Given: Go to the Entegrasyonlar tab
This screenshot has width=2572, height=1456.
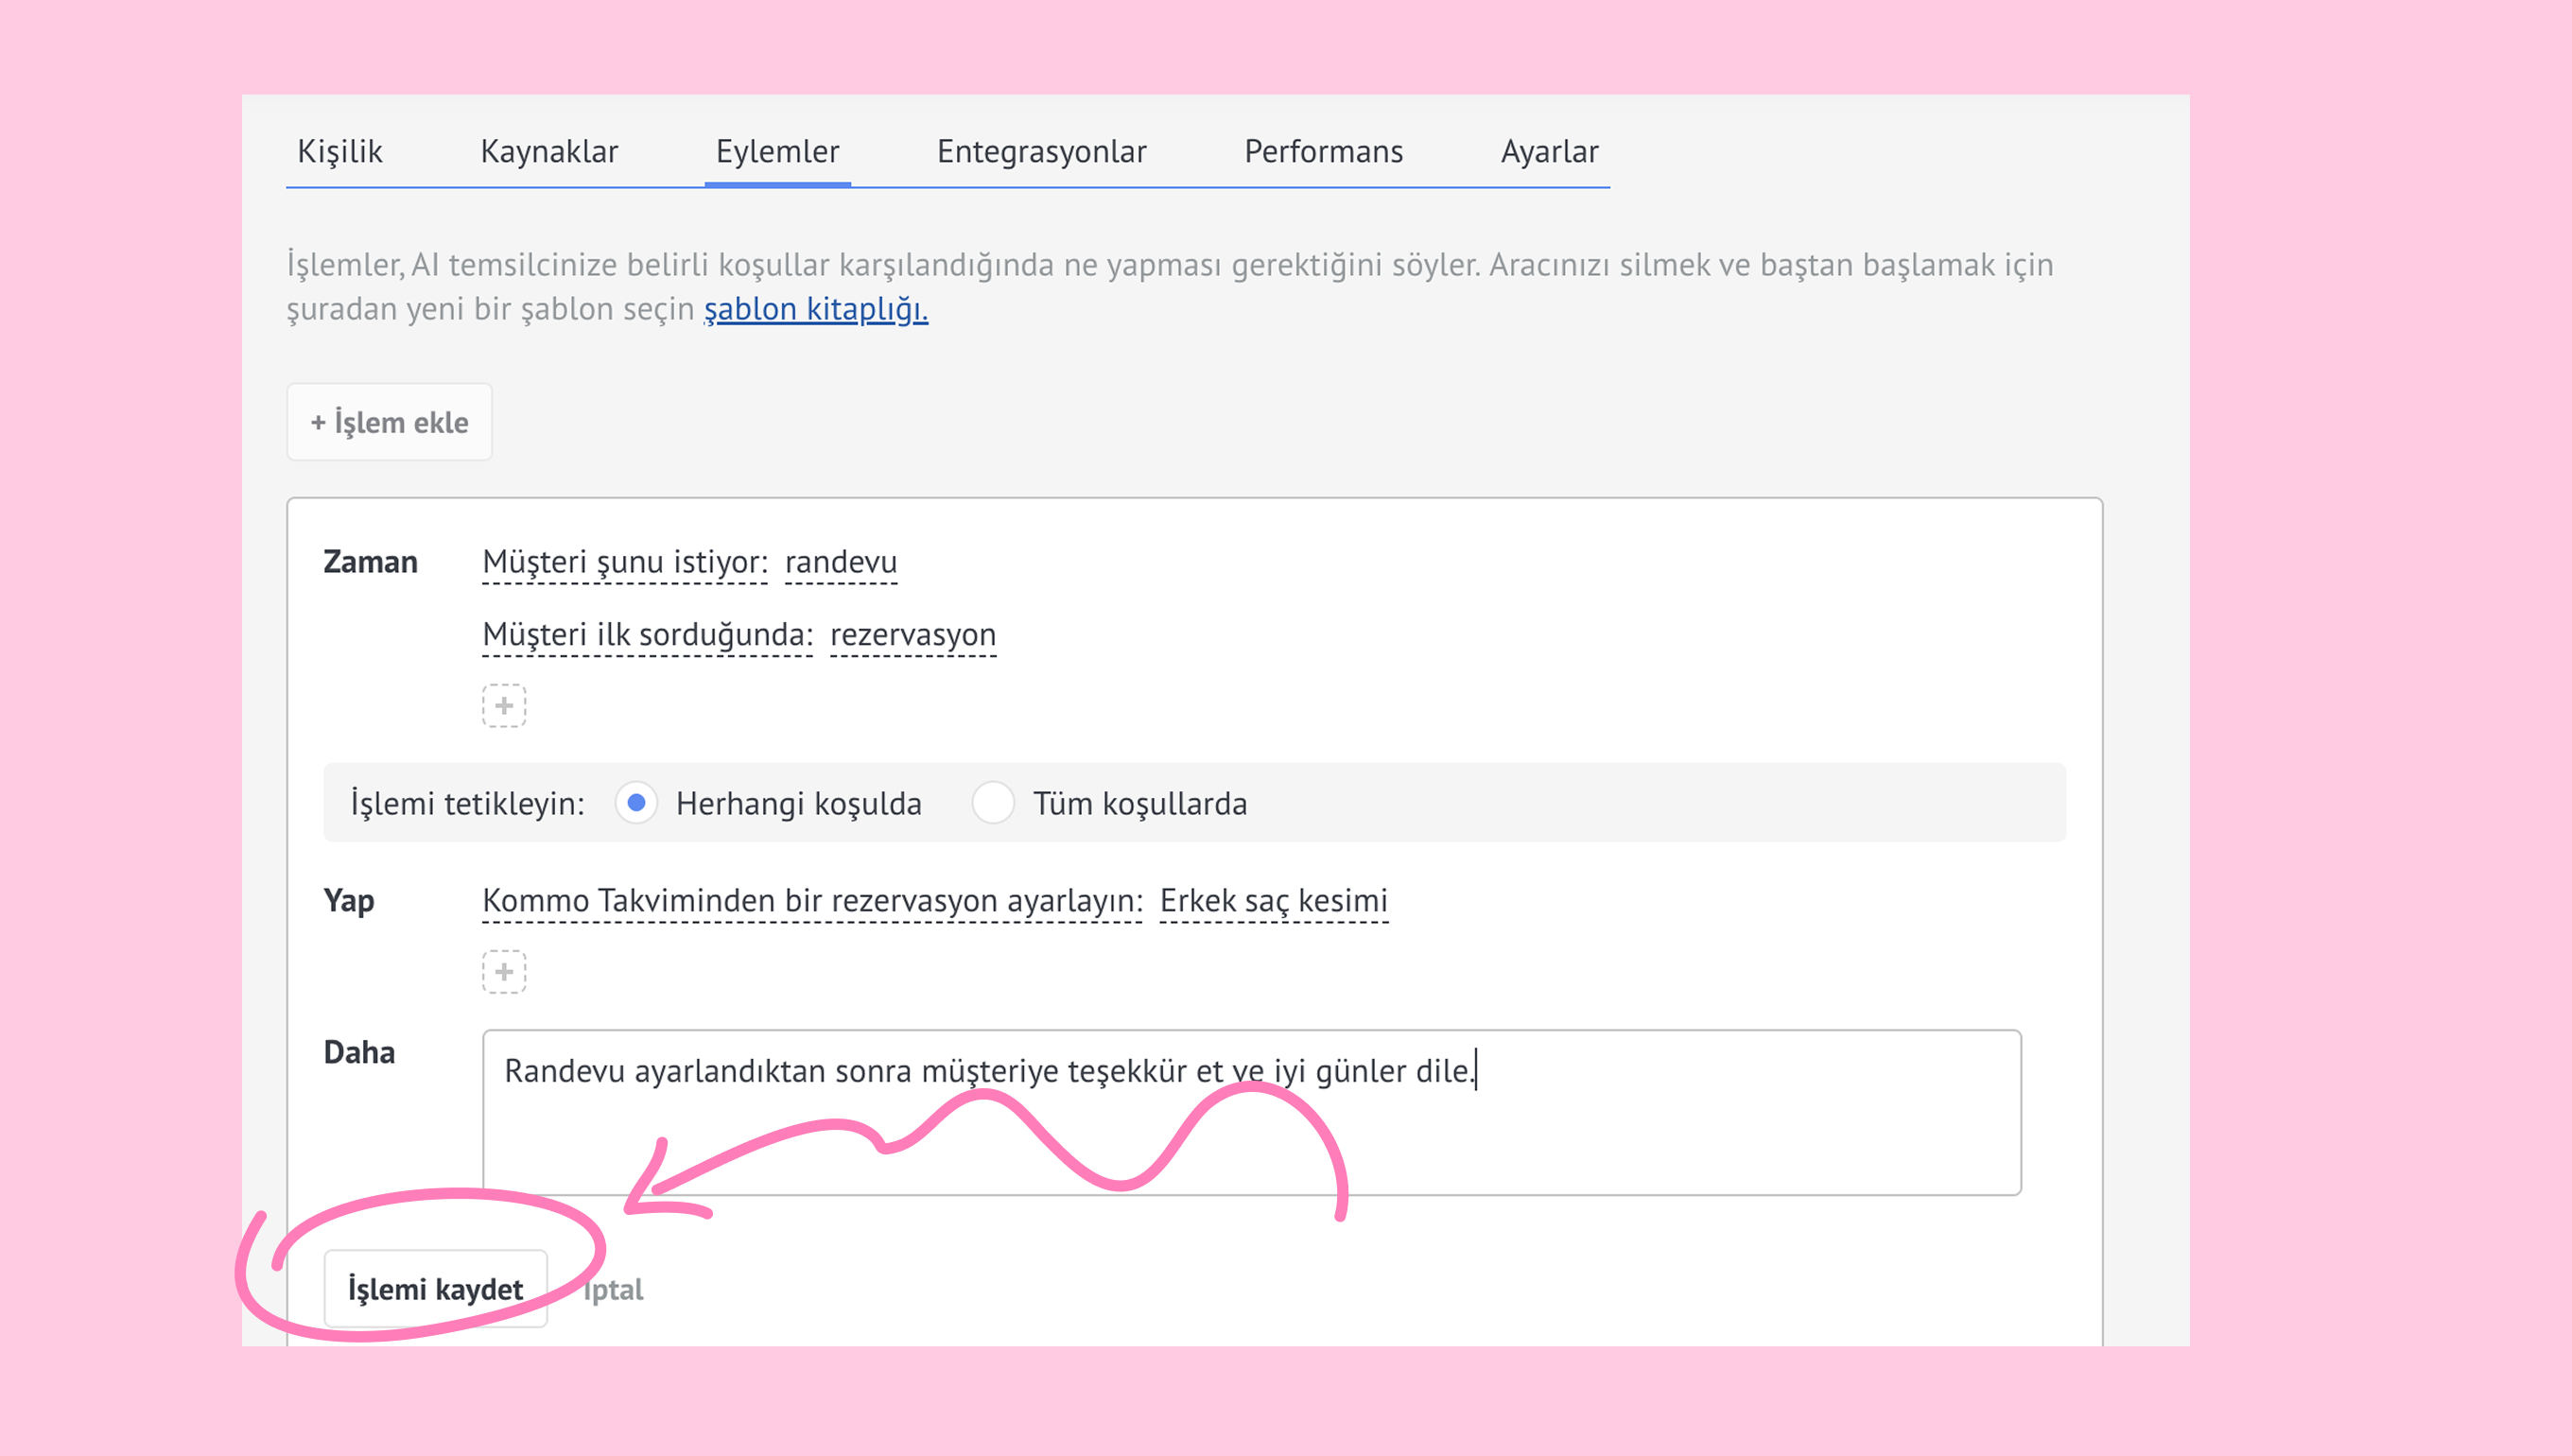Looking at the screenshot, I should coord(1041,151).
